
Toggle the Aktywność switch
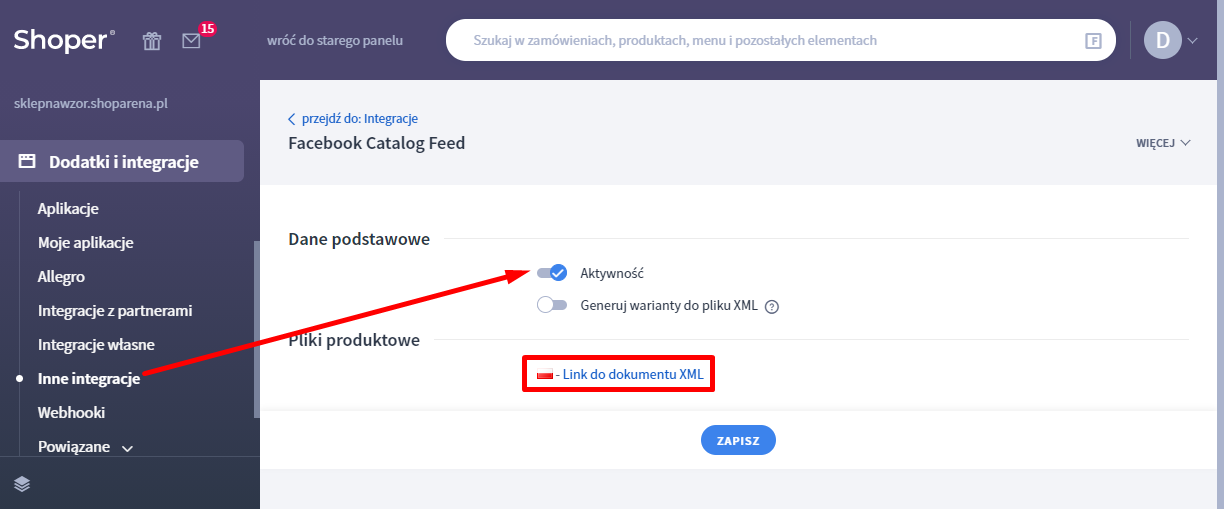pos(552,273)
